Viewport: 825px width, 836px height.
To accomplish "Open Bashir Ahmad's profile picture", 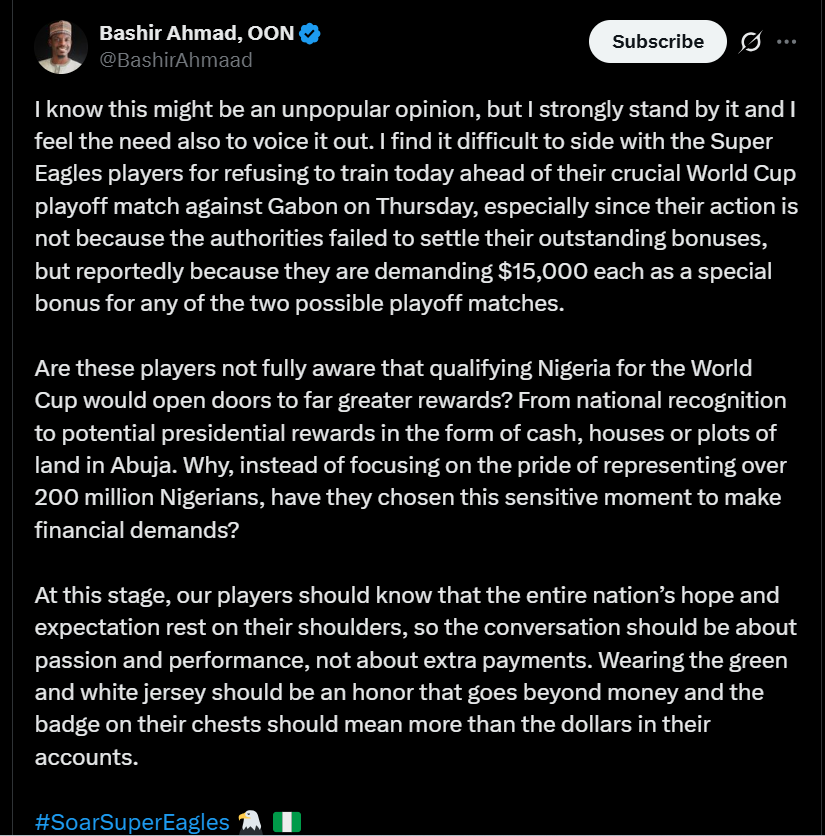I will click(61, 46).
